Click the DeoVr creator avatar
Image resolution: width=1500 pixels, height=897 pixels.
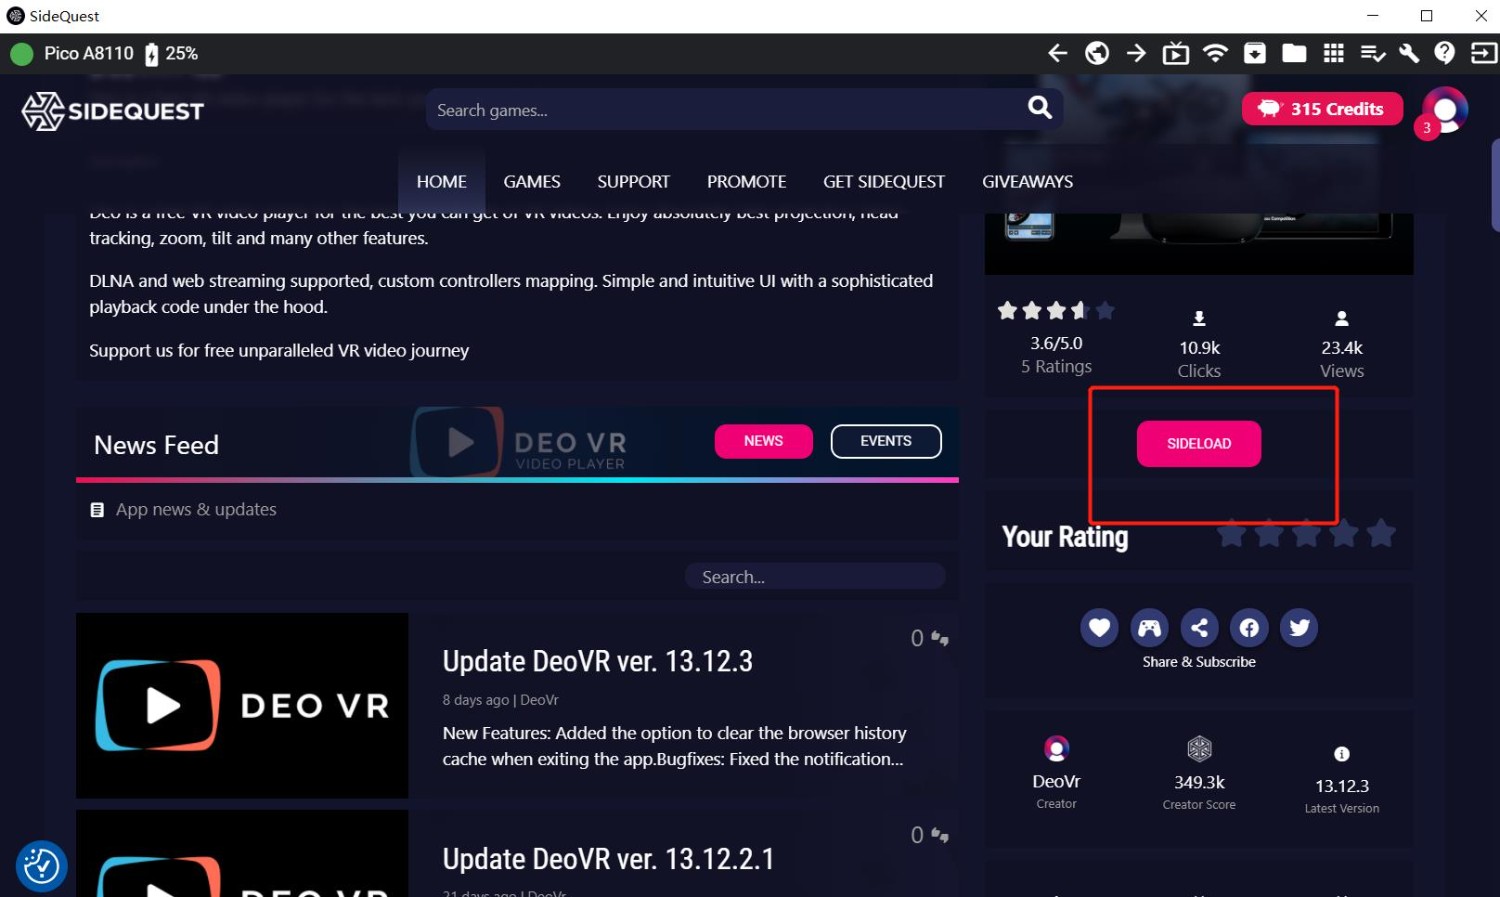pyautogui.click(x=1056, y=748)
